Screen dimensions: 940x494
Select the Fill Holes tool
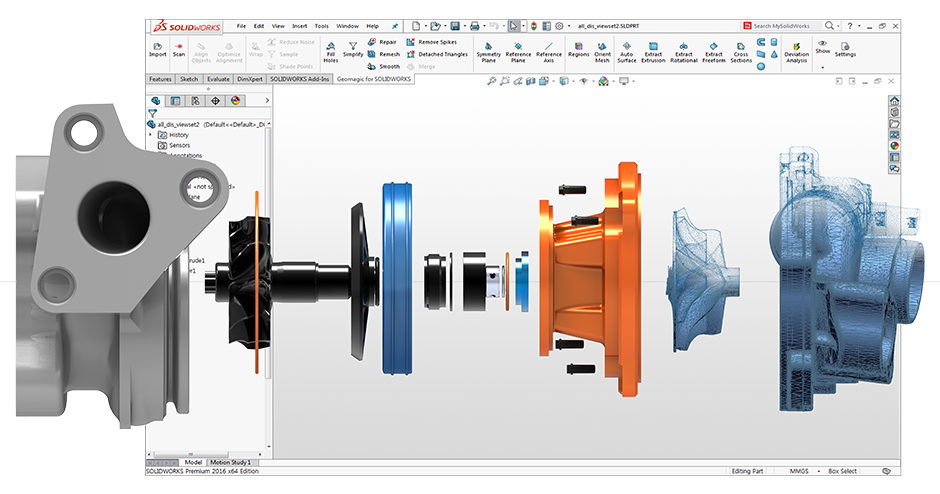point(331,51)
